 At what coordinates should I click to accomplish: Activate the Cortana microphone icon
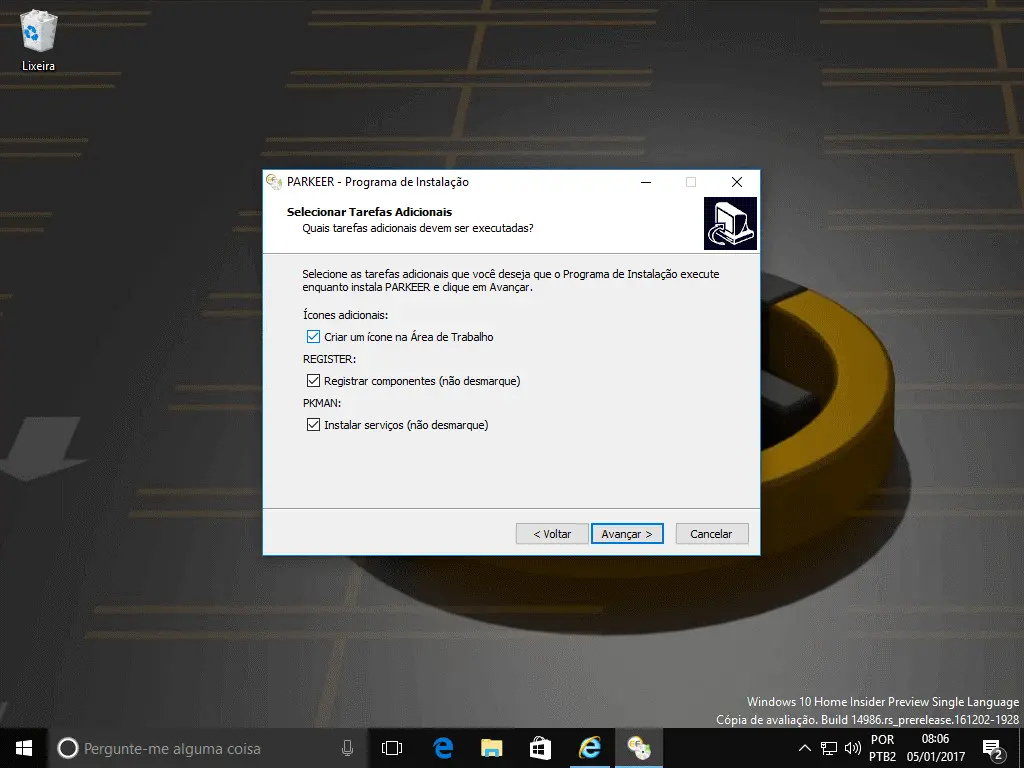pyautogui.click(x=347, y=748)
